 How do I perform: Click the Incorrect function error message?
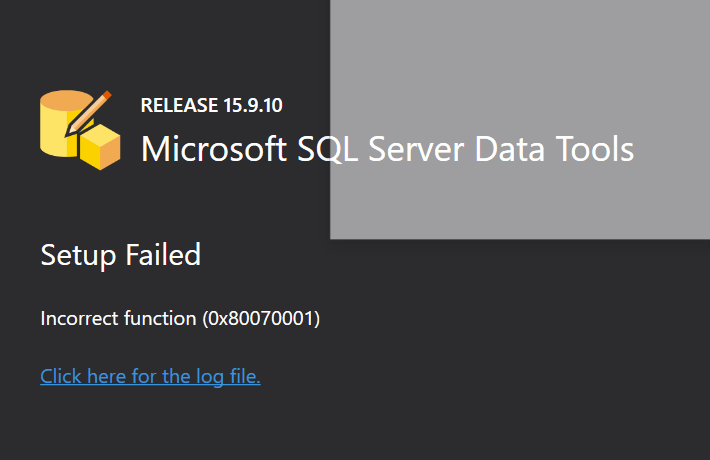[x=180, y=319]
